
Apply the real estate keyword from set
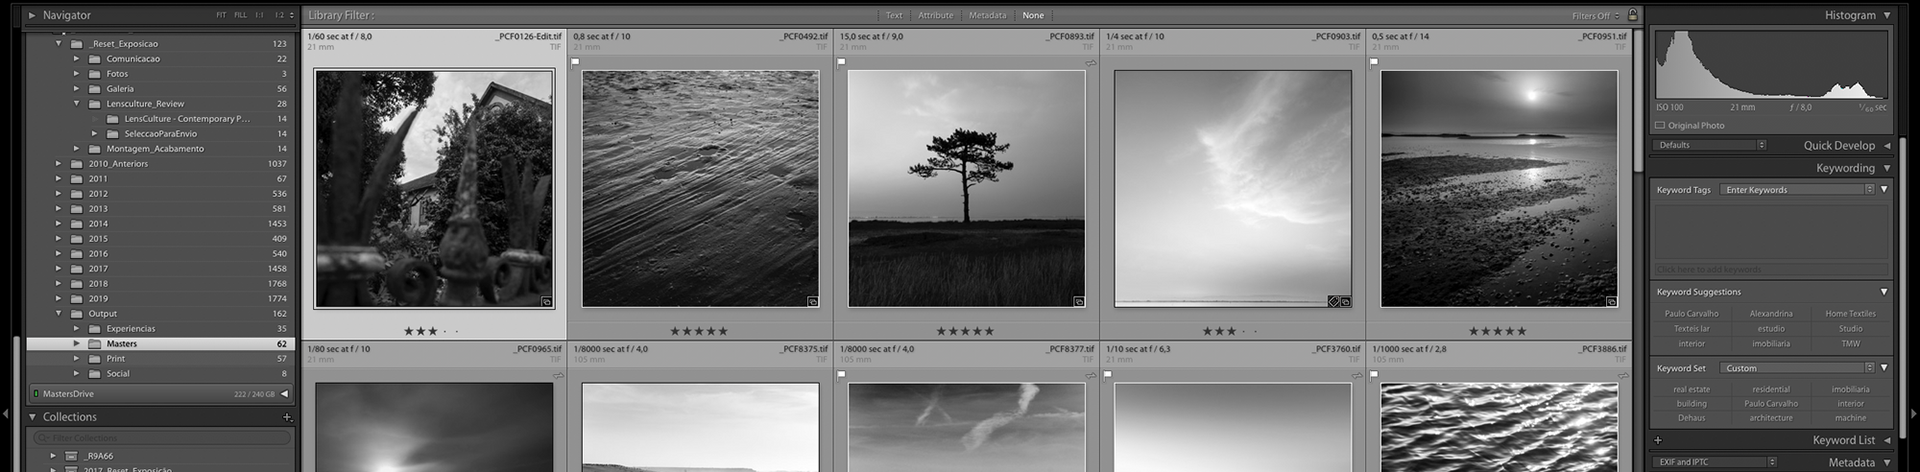click(1691, 390)
